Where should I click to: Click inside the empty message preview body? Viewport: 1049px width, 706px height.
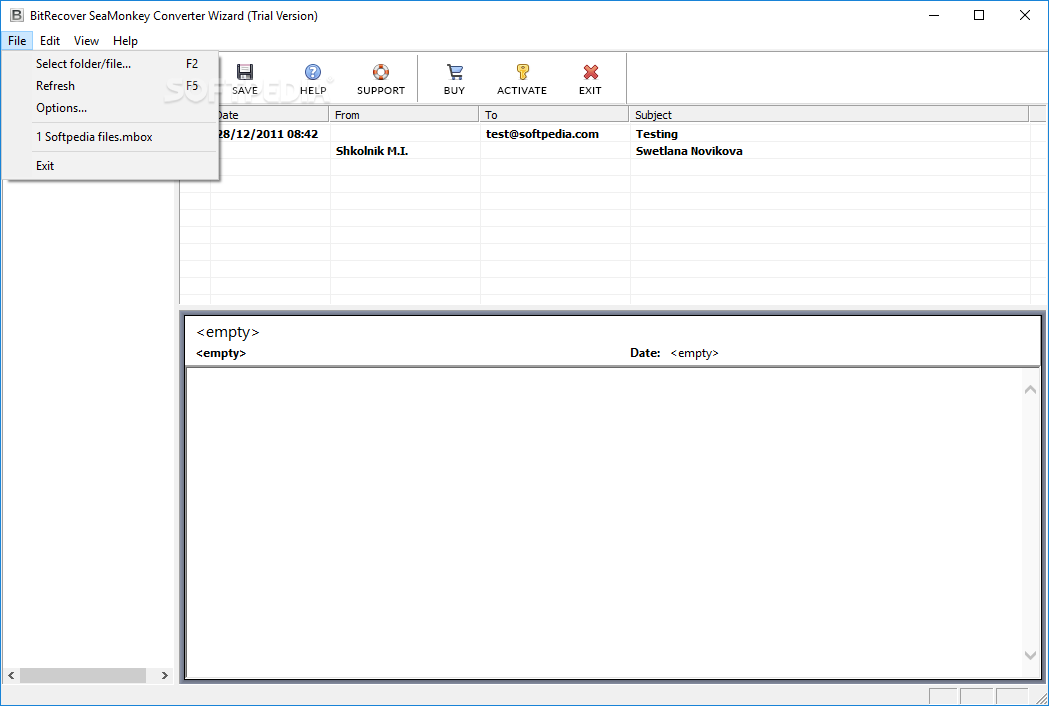tap(604, 522)
